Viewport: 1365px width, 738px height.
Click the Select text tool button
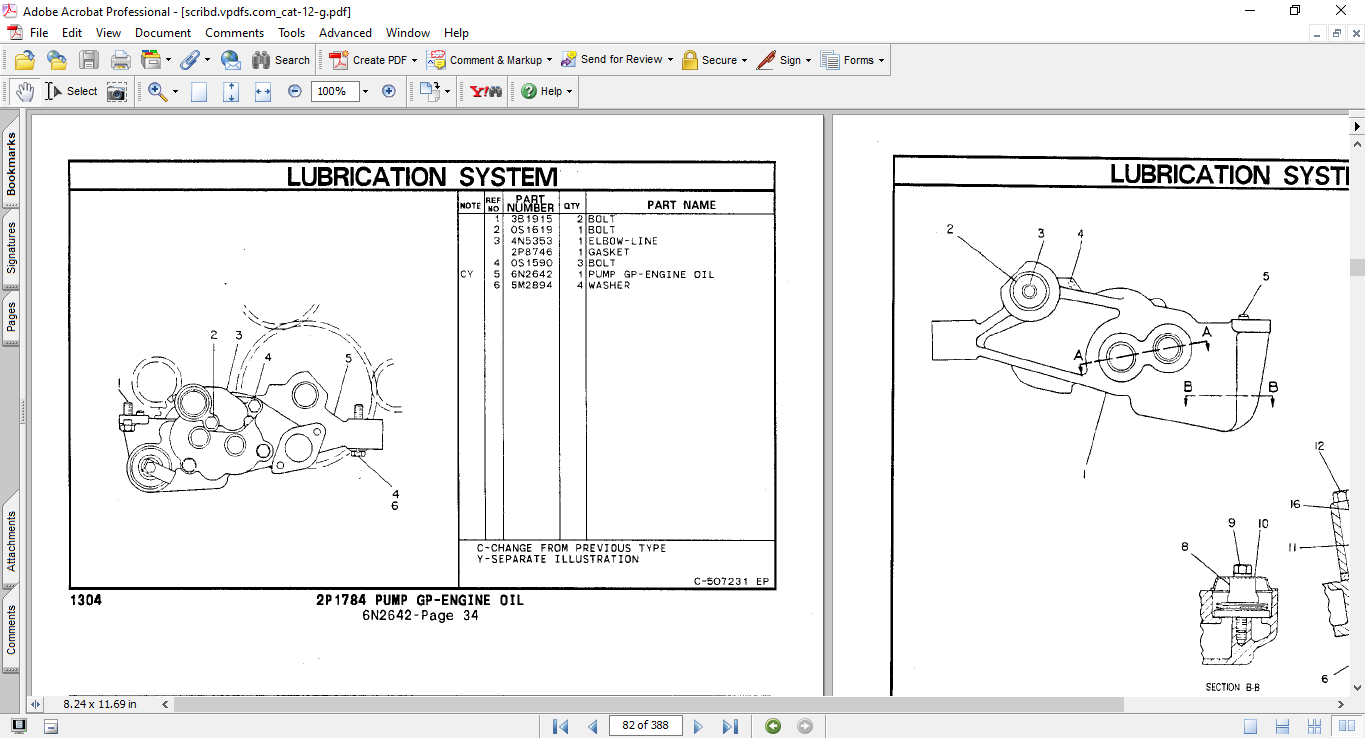pyautogui.click(x=71, y=91)
